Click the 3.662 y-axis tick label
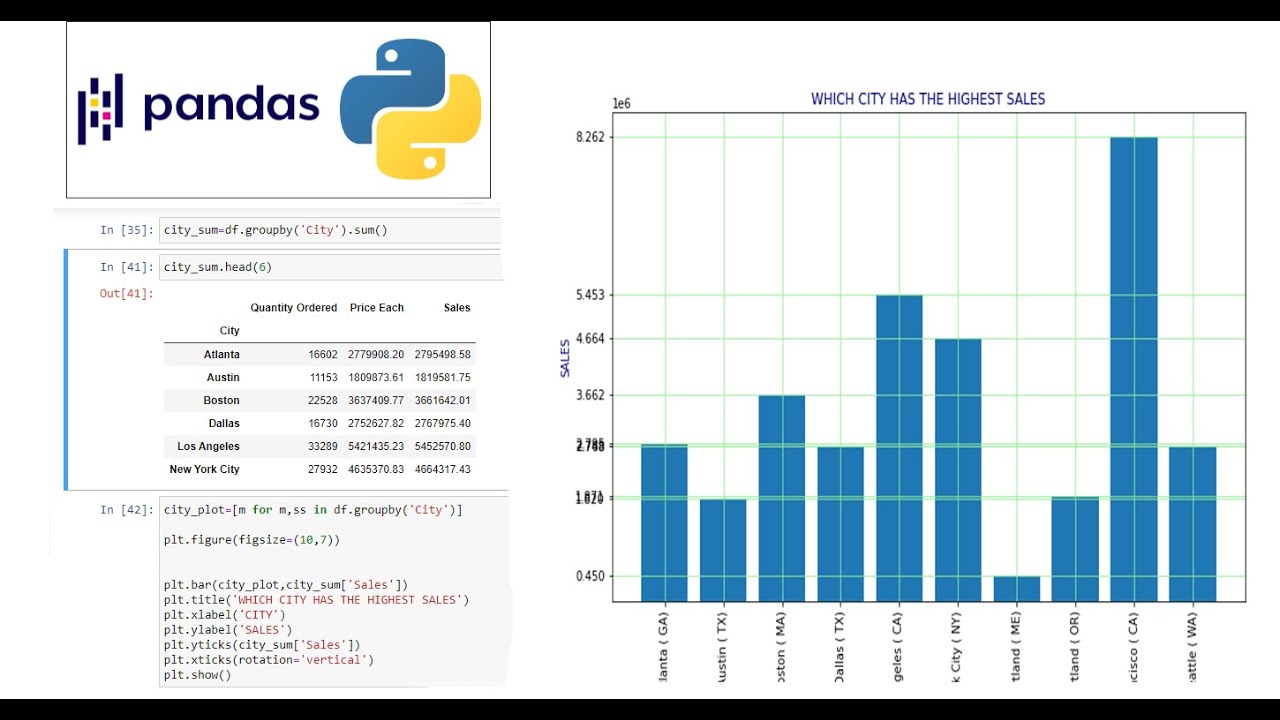This screenshot has height=720, width=1280. pos(590,395)
